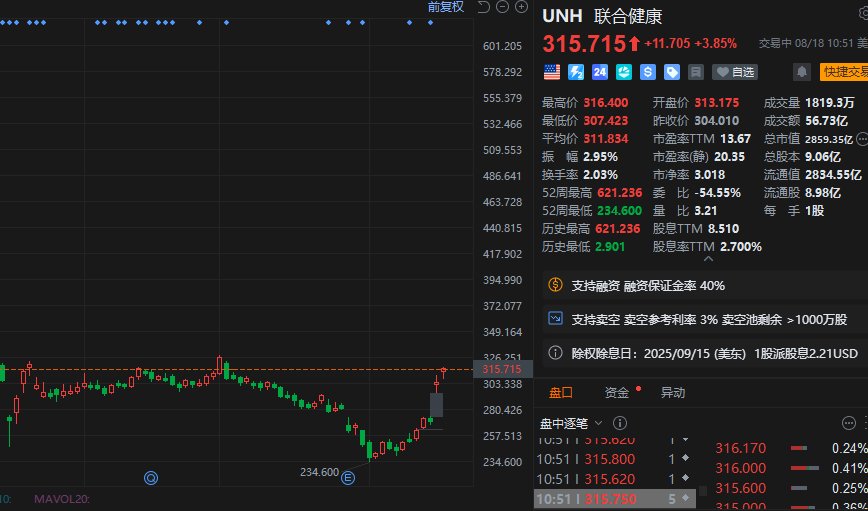Click the teal pie chart icon
The width and height of the screenshot is (868, 511).
(624, 72)
